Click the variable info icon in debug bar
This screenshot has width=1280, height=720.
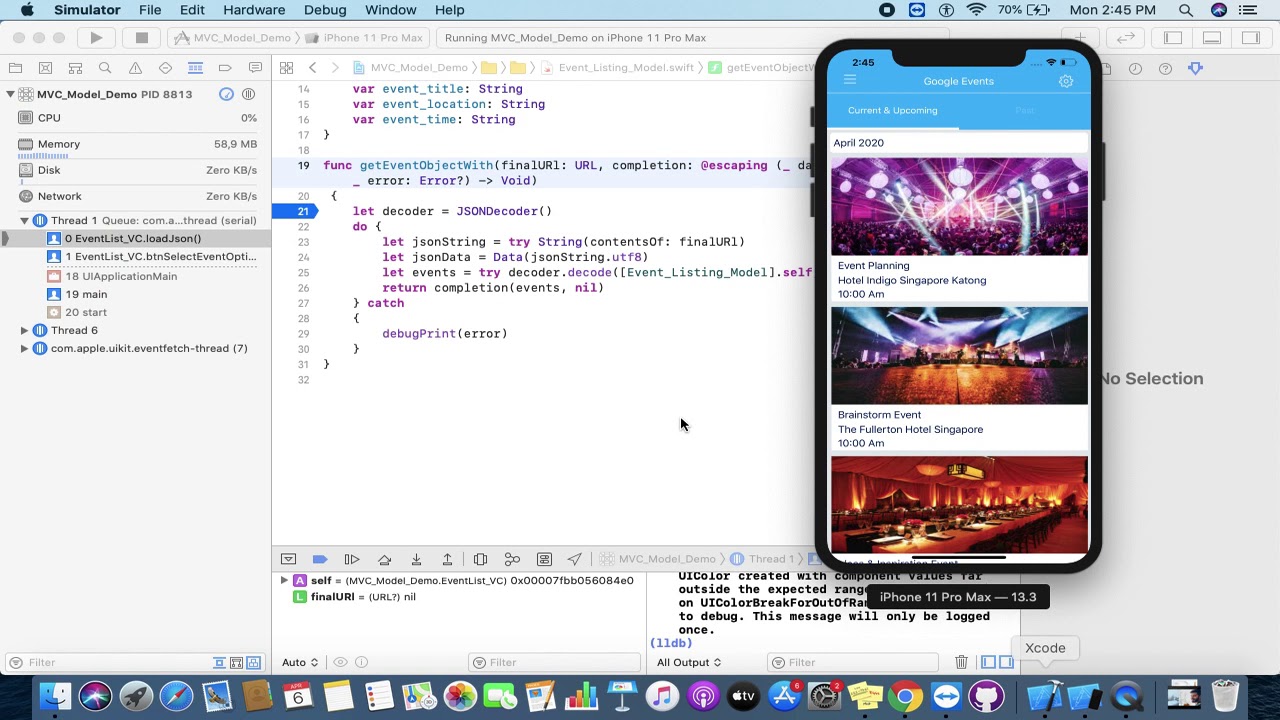point(362,662)
